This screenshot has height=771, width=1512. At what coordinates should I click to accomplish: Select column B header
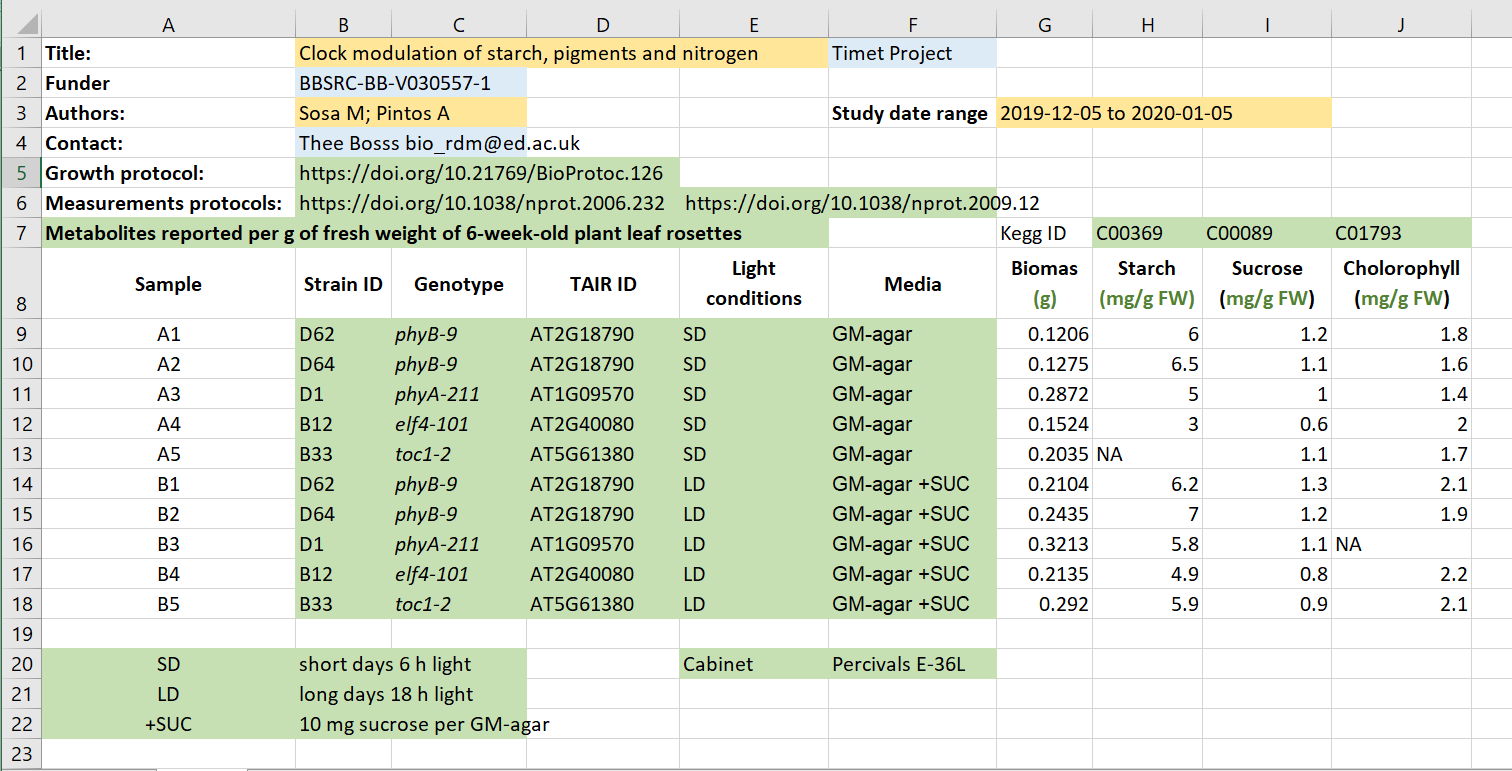tap(343, 25)
